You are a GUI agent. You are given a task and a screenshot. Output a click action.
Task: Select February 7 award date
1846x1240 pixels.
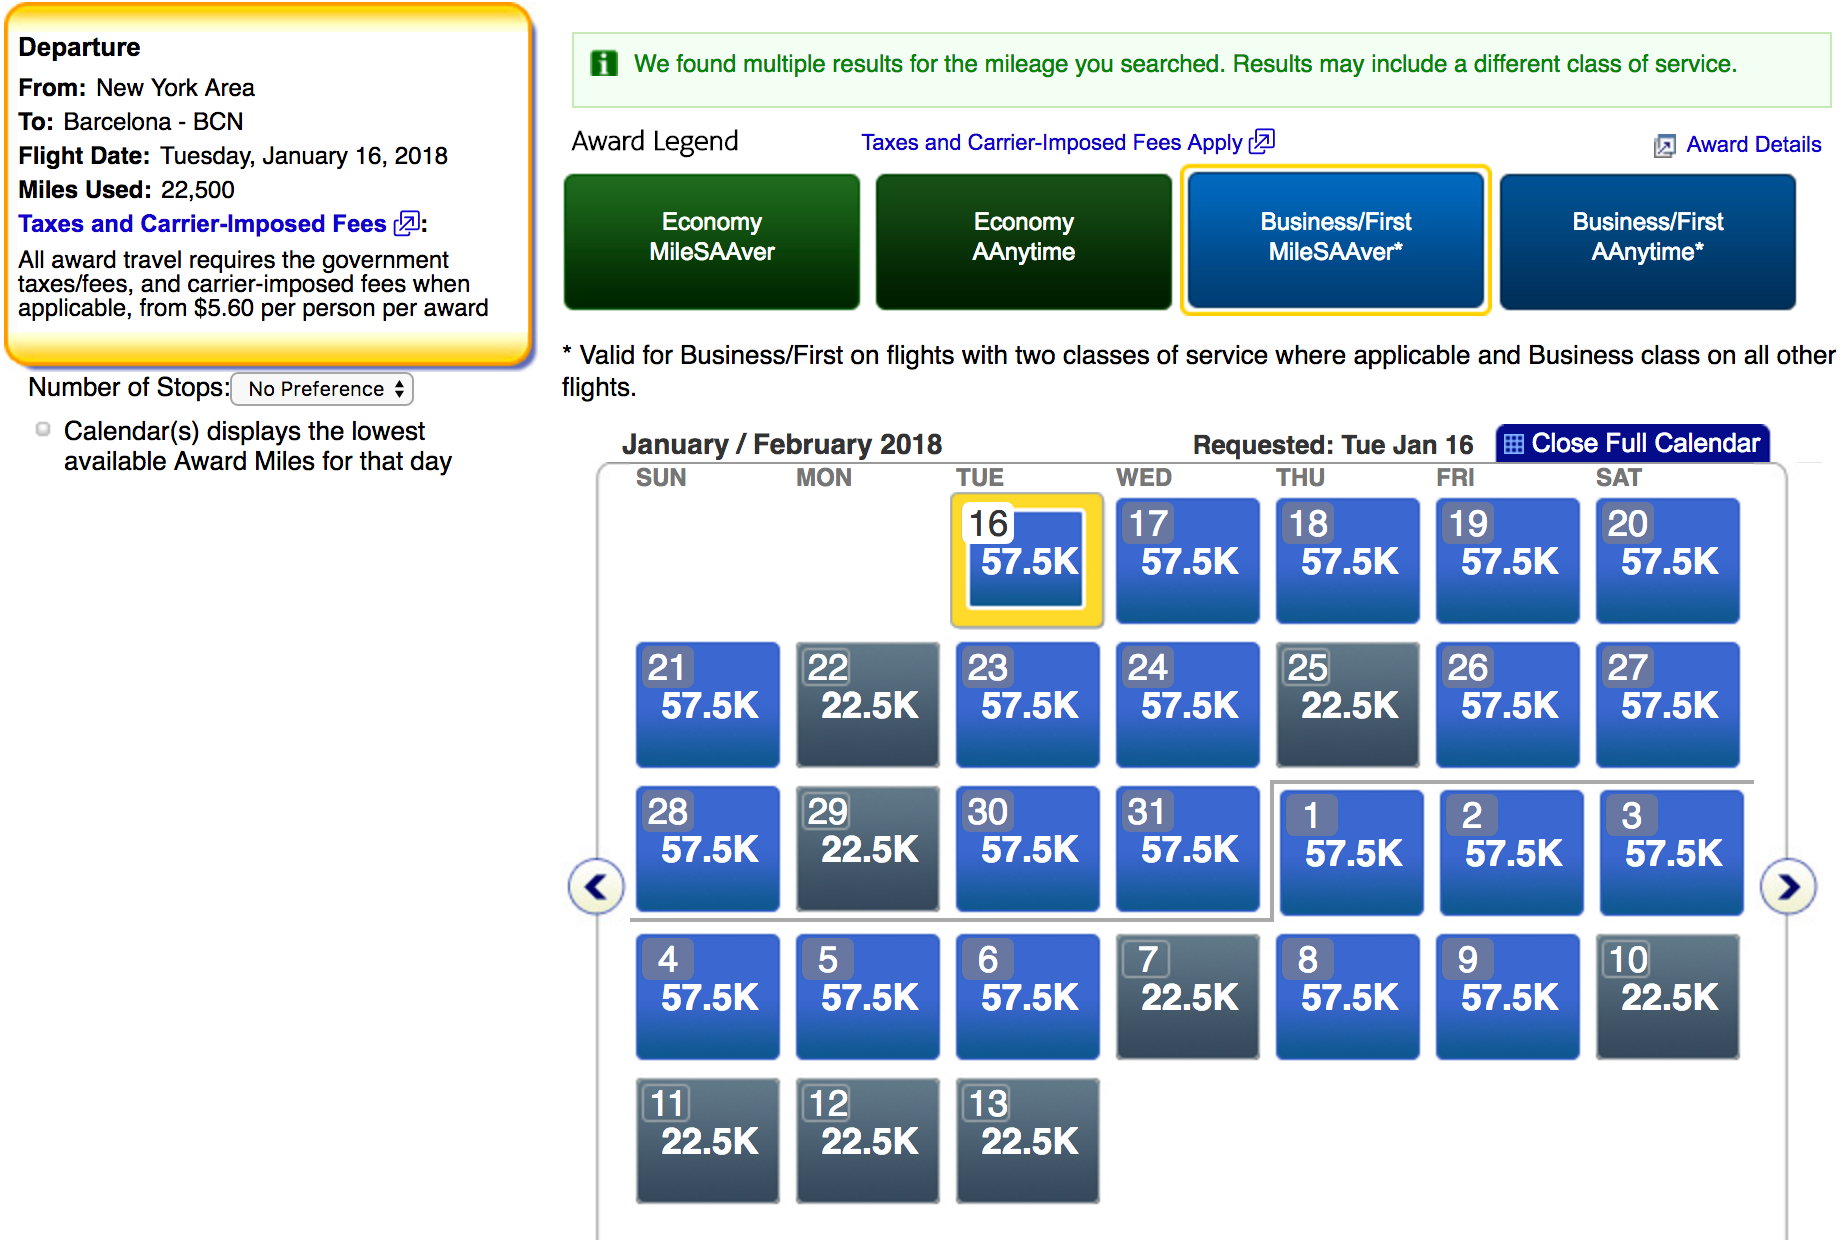(x=1188, y=996)
